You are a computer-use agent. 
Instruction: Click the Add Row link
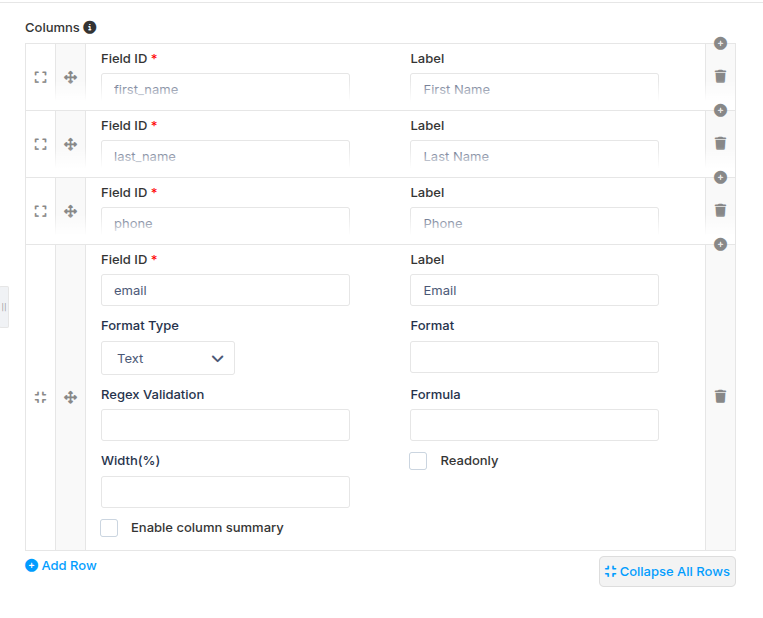click(61, 565)
